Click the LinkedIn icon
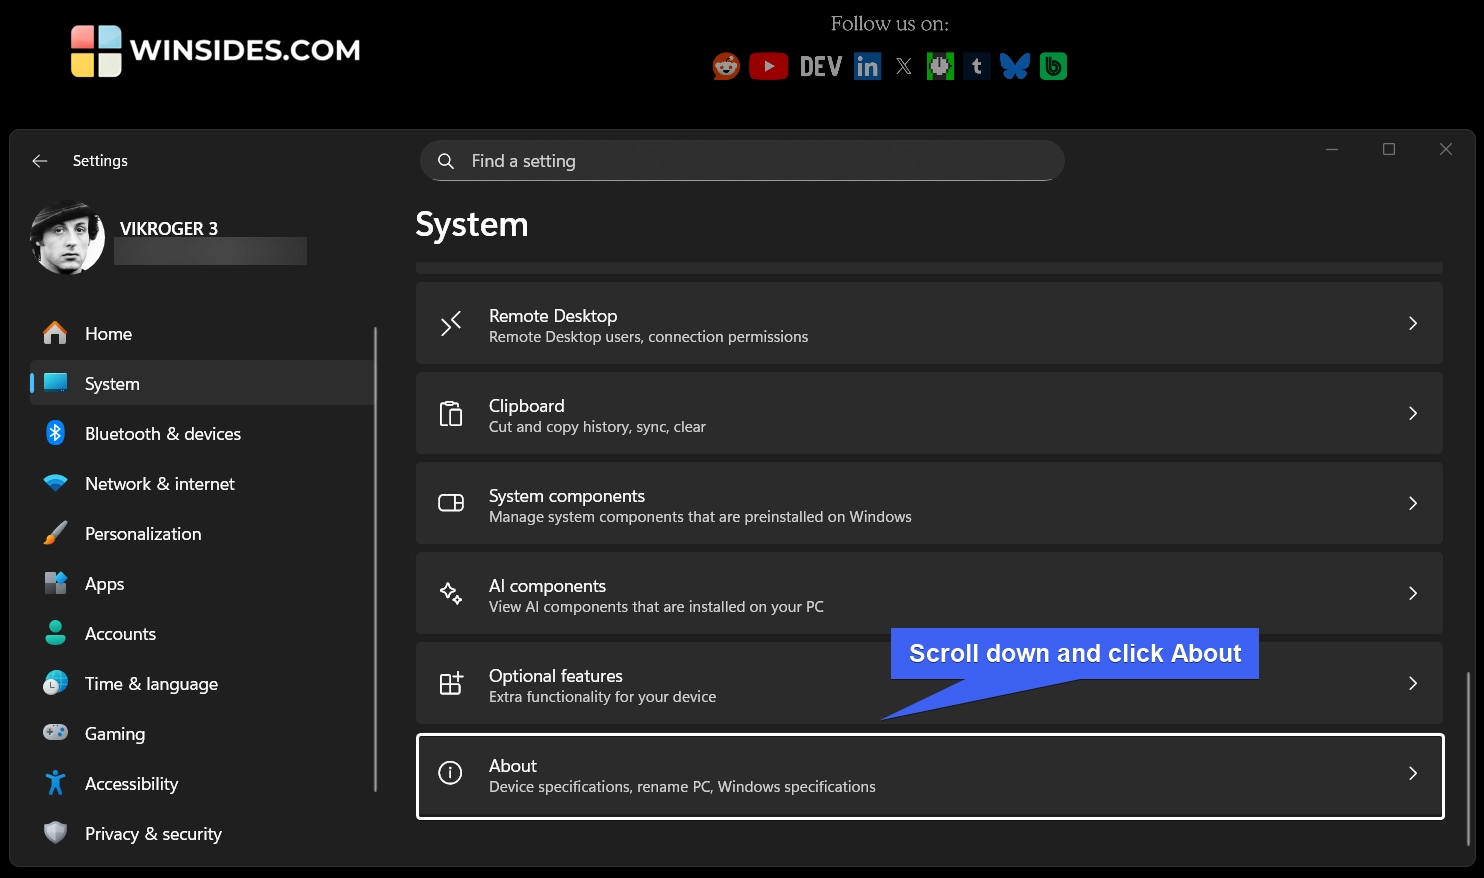Screen dimensions: 1484x878 tap(866, 66)
